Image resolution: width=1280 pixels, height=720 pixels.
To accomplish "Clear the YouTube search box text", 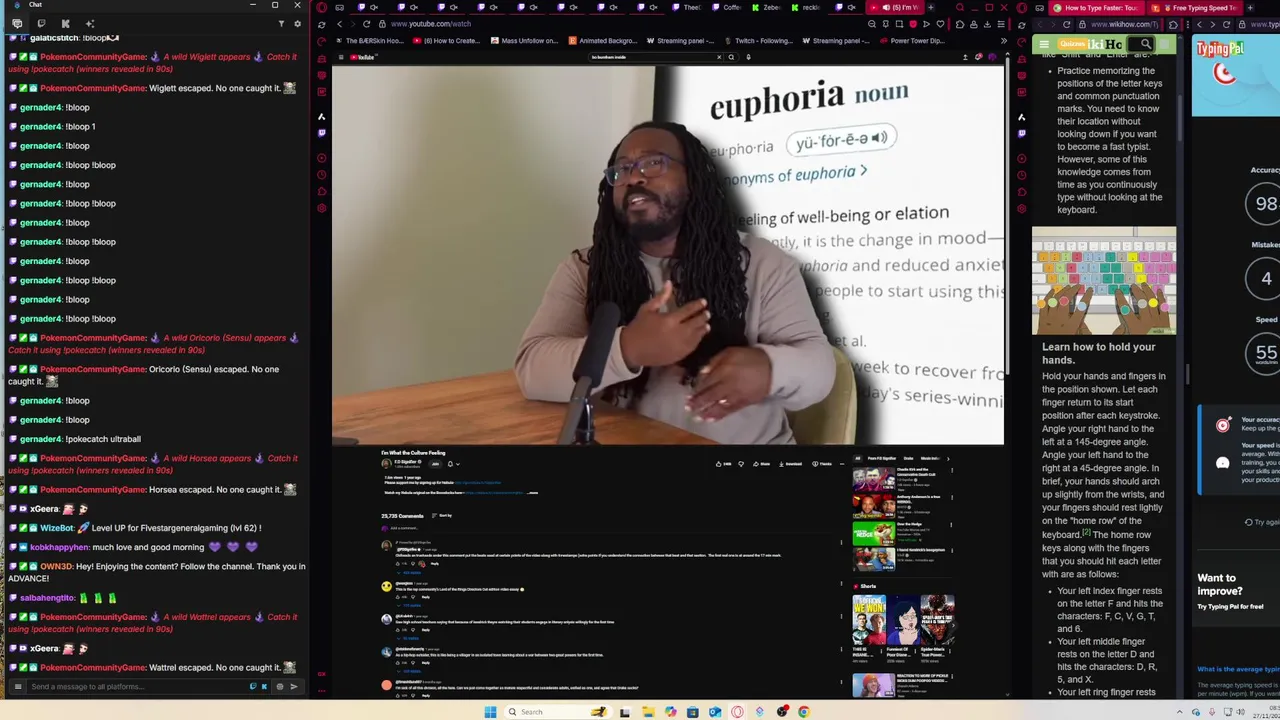I will click(718, 57).
